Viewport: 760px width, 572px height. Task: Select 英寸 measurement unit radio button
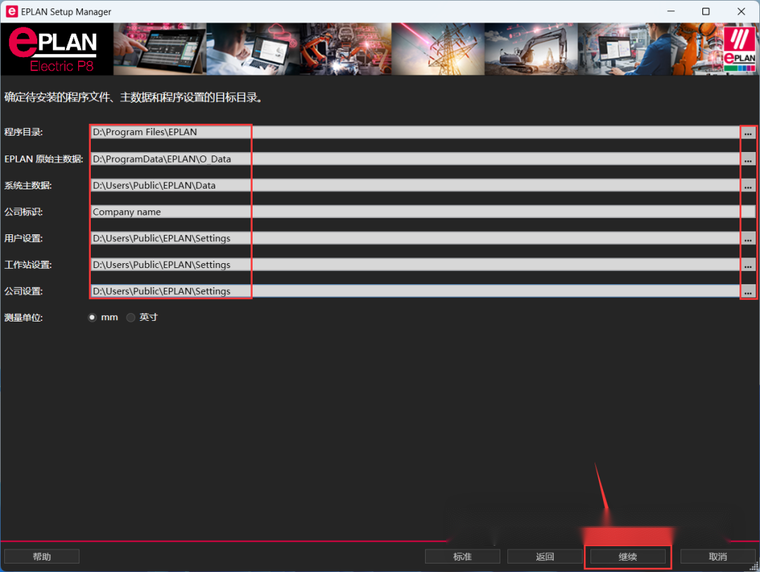click(x=131, y=317)
